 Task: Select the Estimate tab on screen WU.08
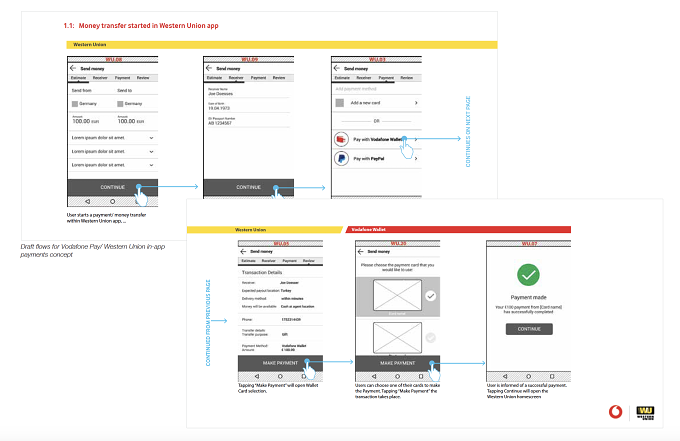[78, 78]
